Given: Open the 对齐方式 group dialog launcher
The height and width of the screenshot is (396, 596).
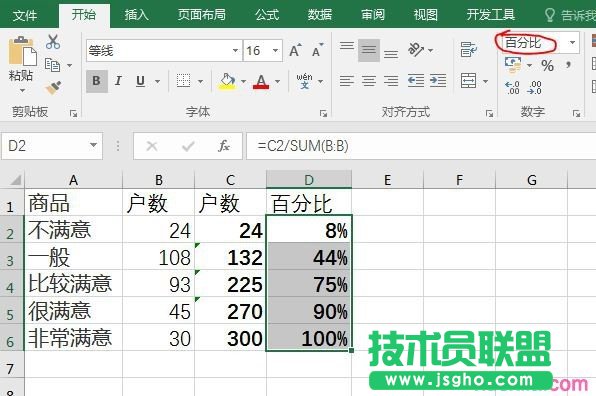Looking at the screenshot, I should (490, 113).
